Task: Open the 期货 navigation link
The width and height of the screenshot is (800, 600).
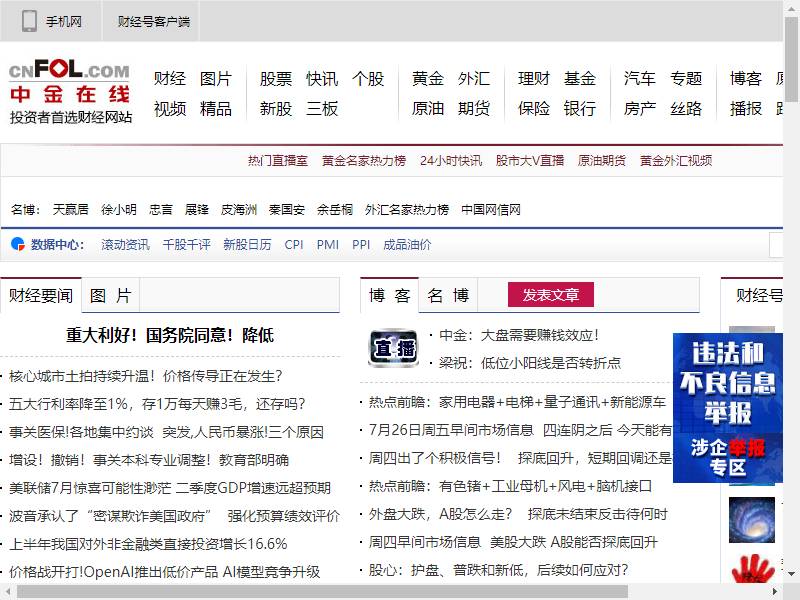Action: click(x=474, y=108)
